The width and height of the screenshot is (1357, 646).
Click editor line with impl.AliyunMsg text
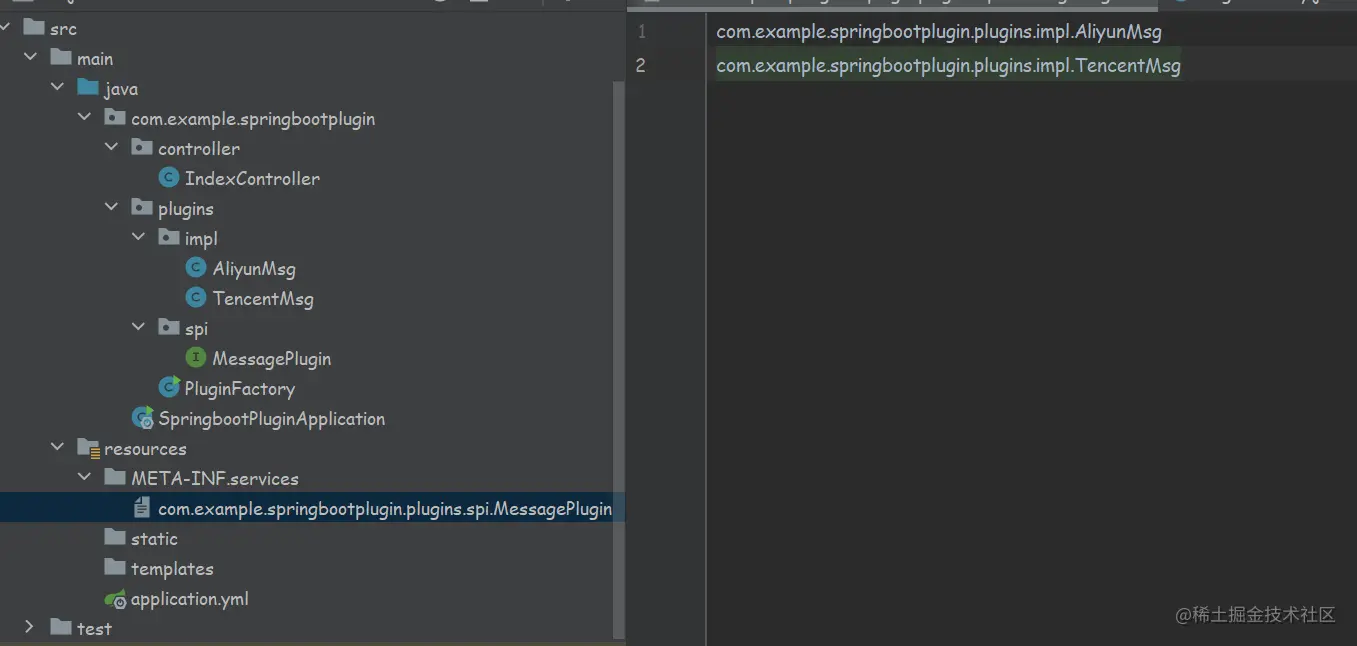939,32
